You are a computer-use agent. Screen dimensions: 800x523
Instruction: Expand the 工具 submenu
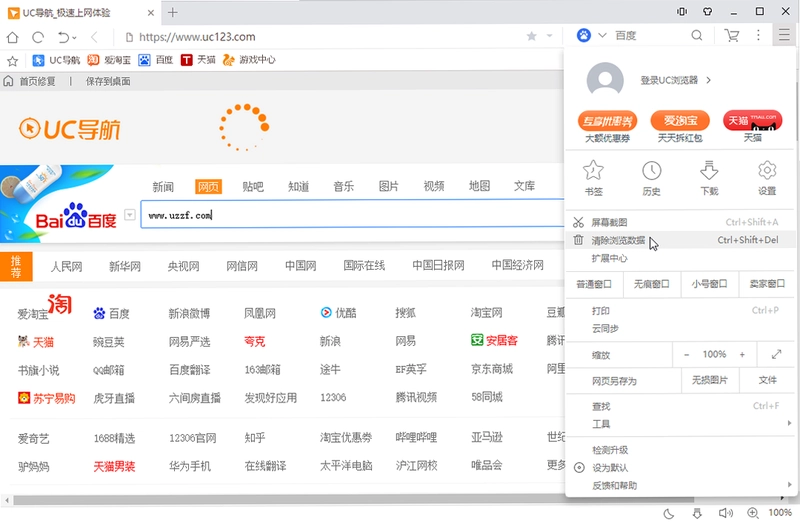(x=789, y=424)
